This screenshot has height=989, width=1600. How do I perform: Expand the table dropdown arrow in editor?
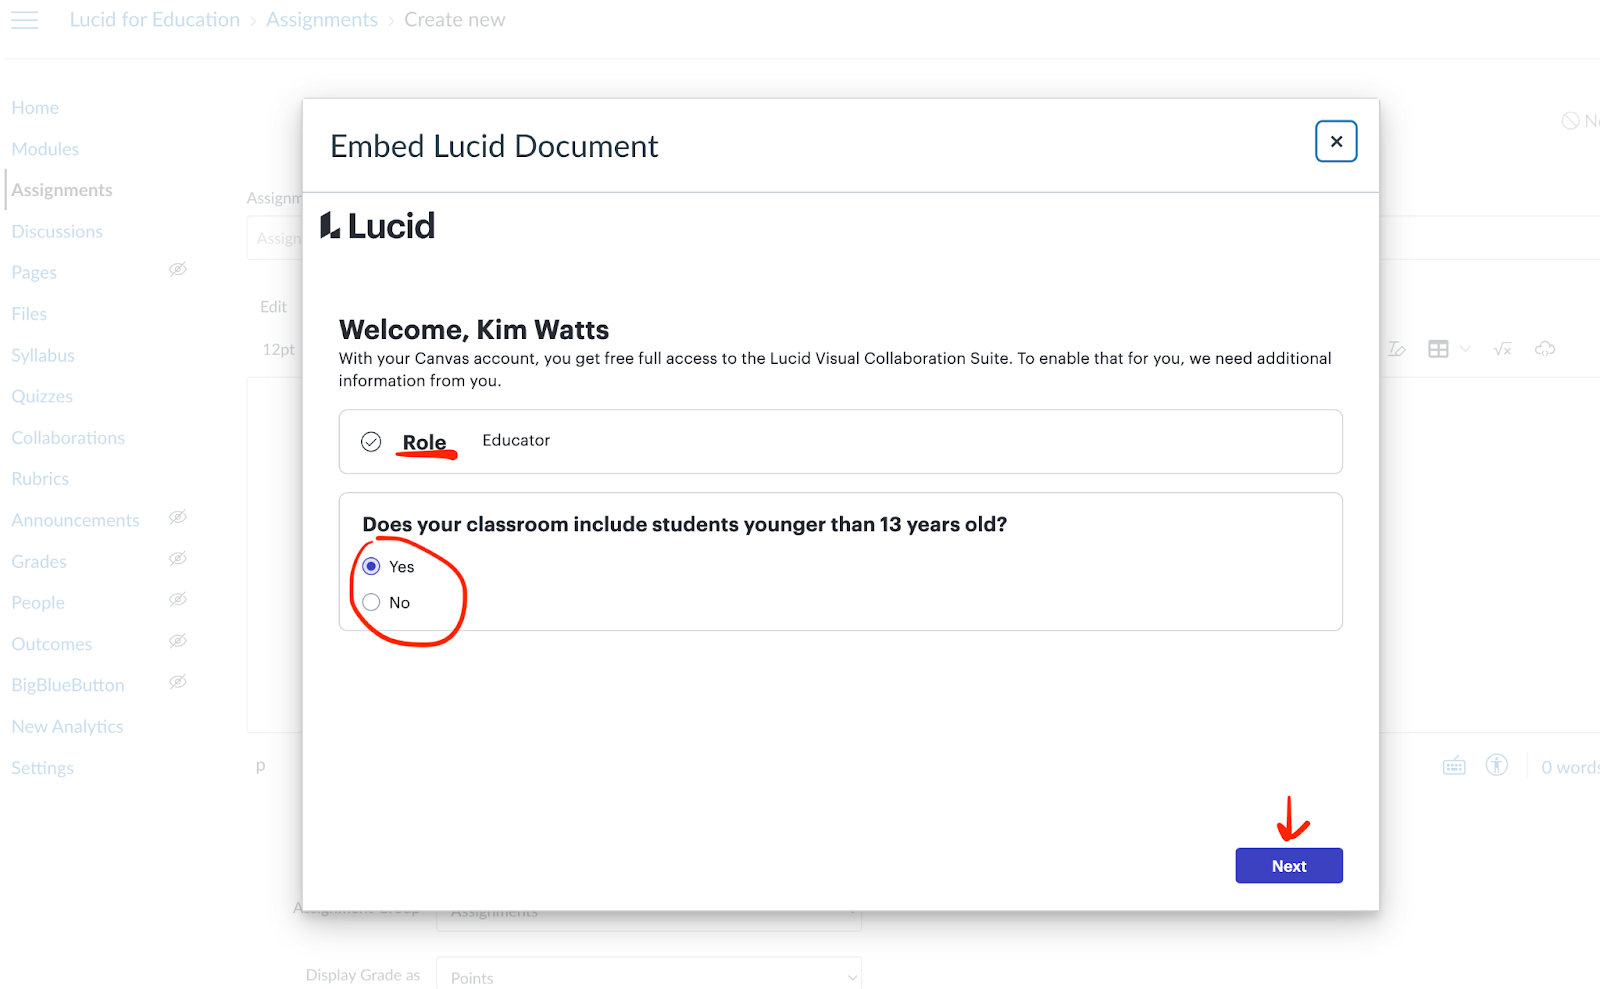tap(1465, 349)
